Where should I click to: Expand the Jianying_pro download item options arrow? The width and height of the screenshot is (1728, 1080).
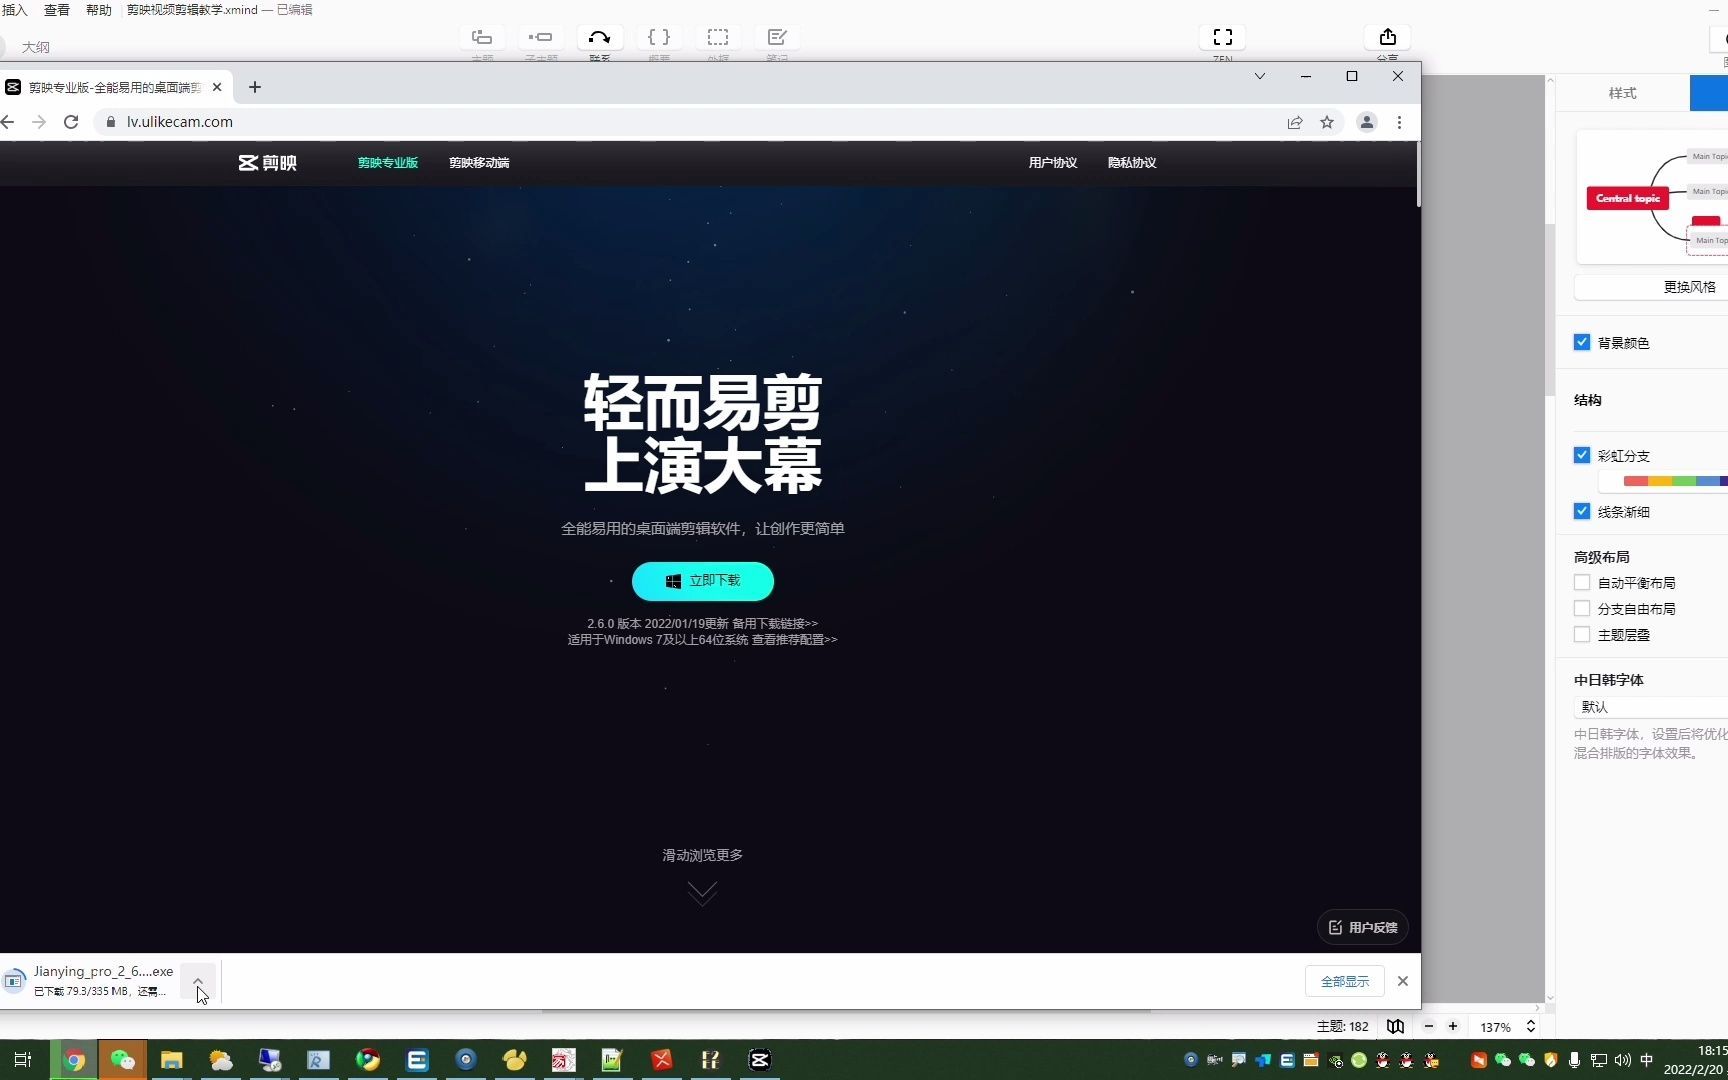(198, 981)
